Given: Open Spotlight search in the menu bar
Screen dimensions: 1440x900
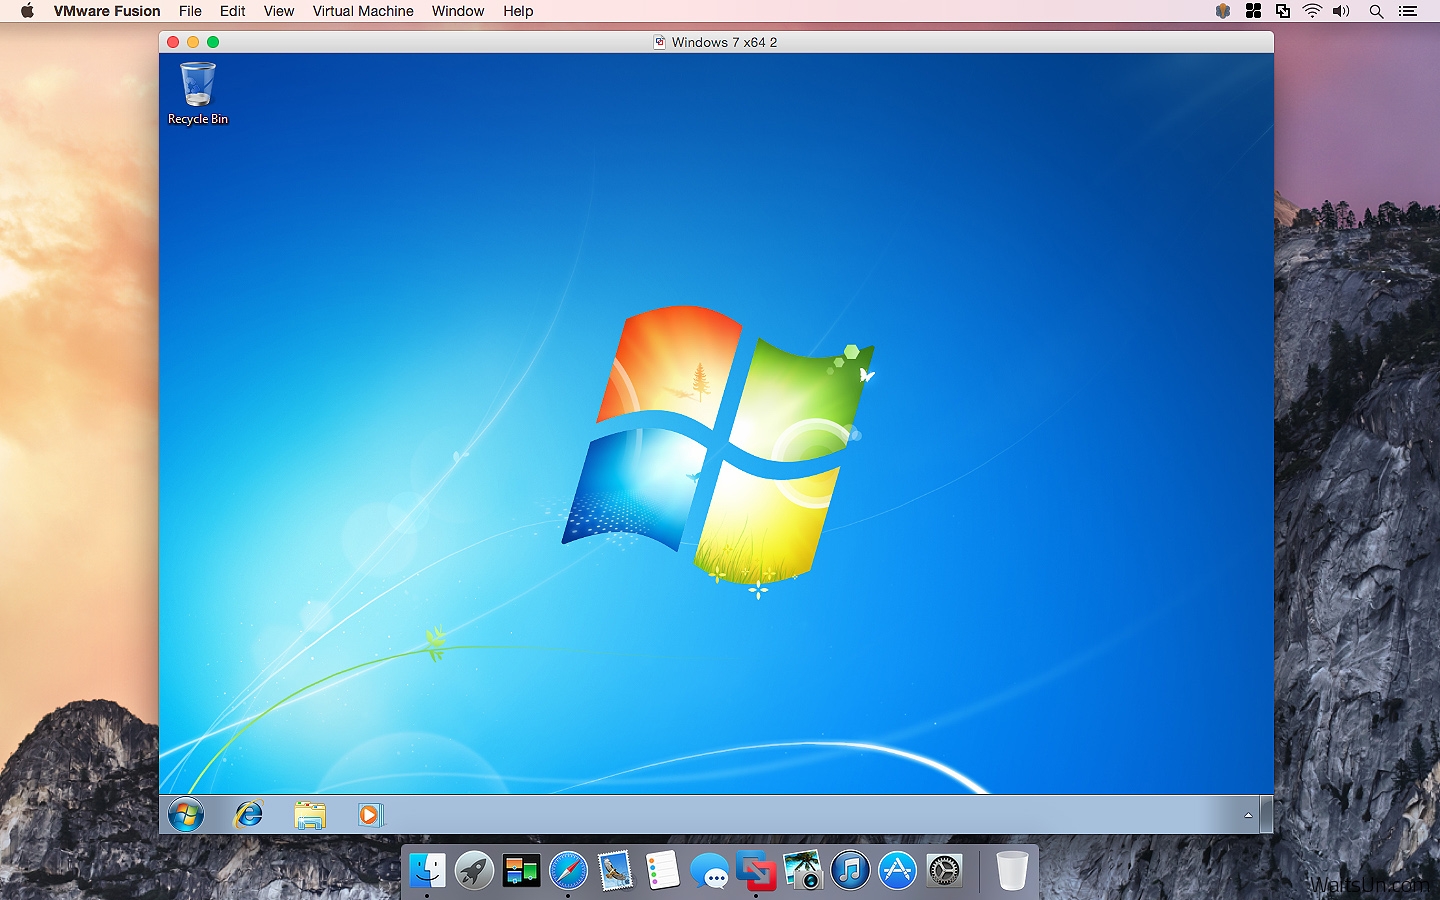Looking at the screenshot, I should pyautogui.click(x=1376, y=11).
